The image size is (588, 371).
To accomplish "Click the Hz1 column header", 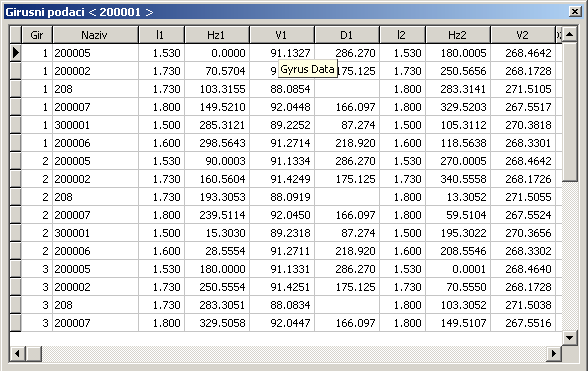I will 217,35.
